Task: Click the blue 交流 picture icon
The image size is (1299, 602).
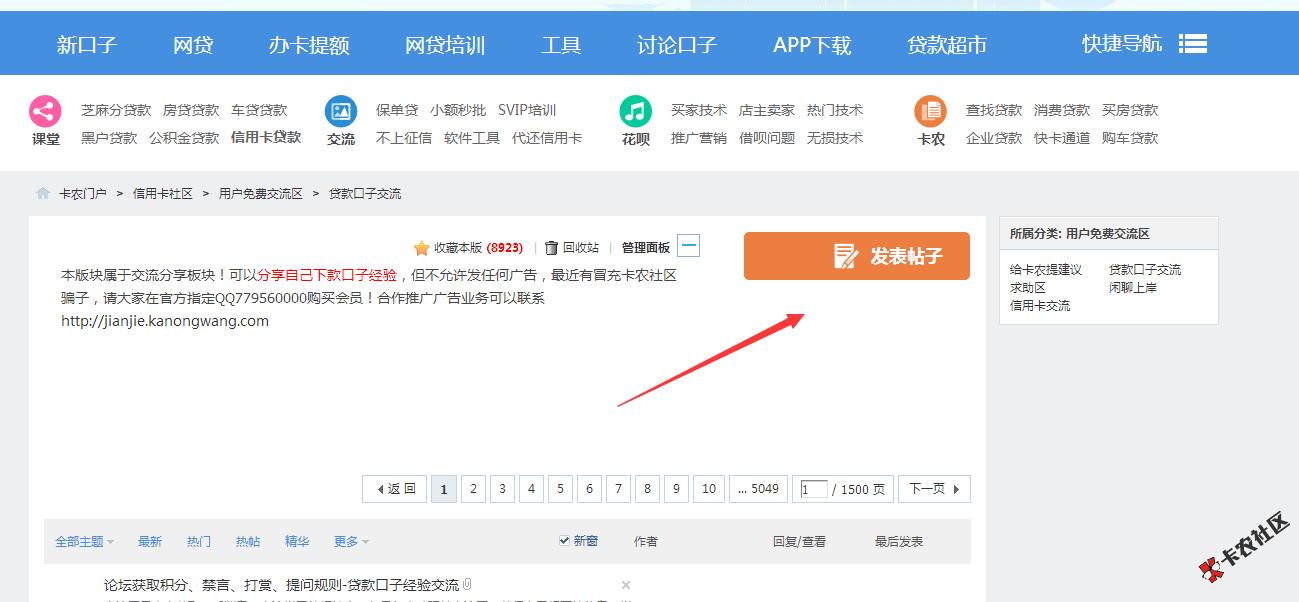Action: pyautogui.click(x=341, y=111)
